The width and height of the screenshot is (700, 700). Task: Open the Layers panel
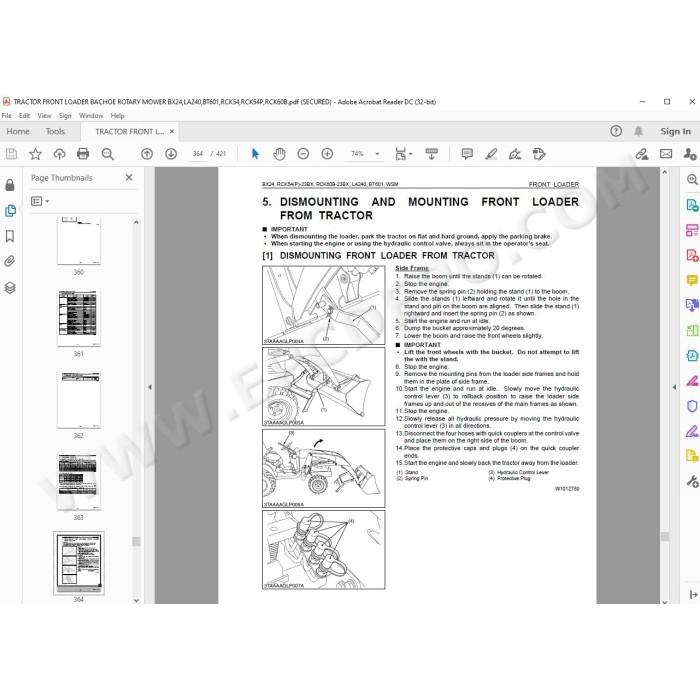point(10,288)
